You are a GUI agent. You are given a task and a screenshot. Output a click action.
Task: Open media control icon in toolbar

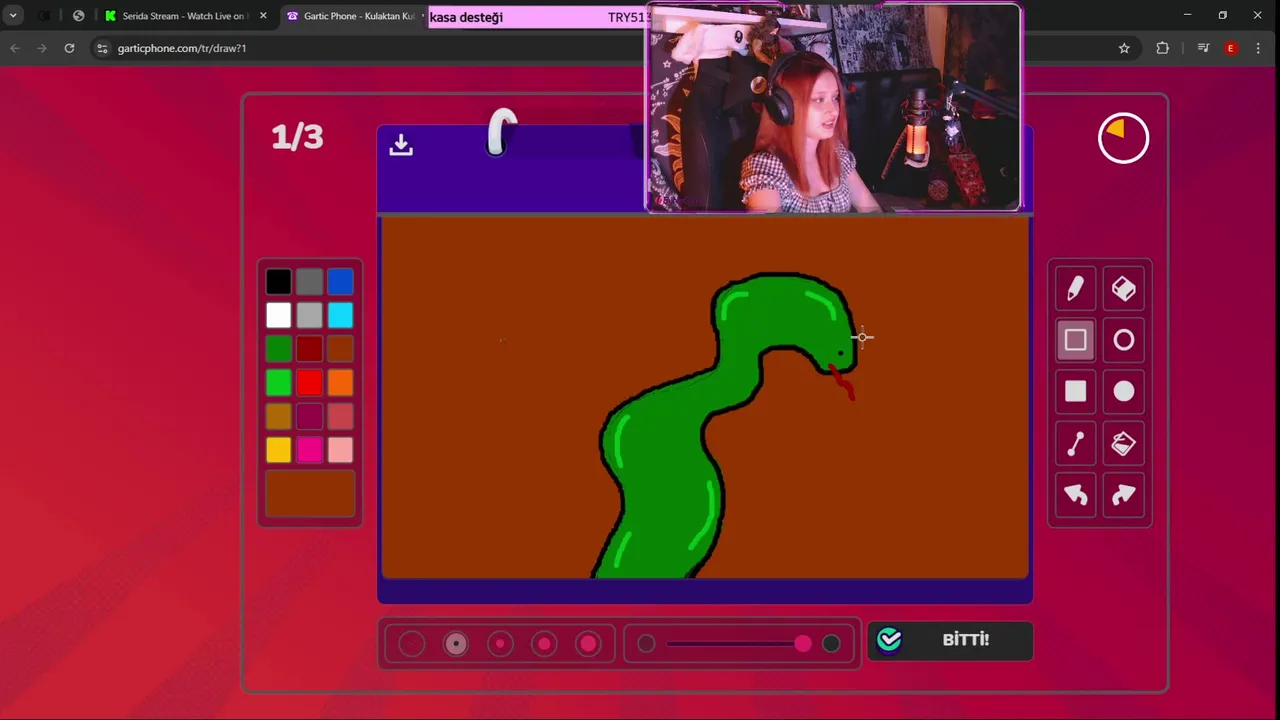pos(1203,48)
